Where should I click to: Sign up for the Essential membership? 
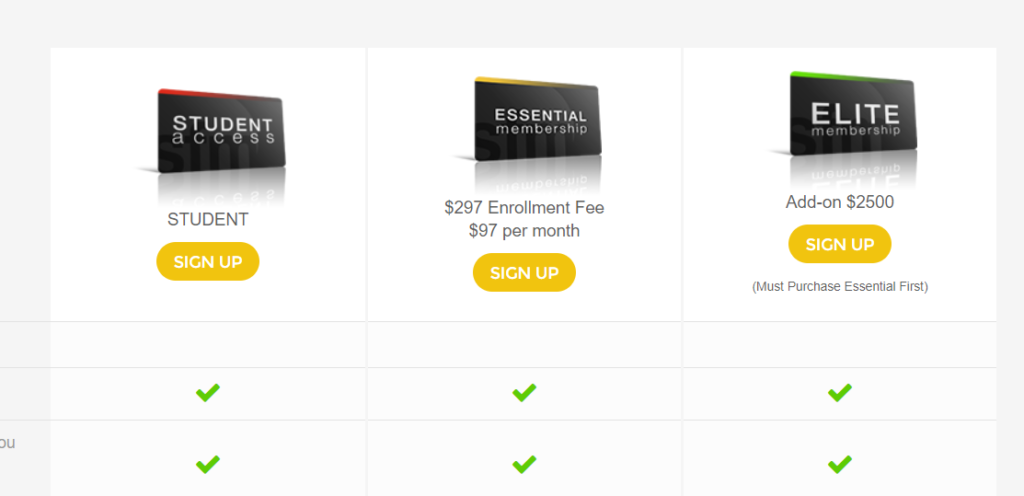click(x=524, y=272)
